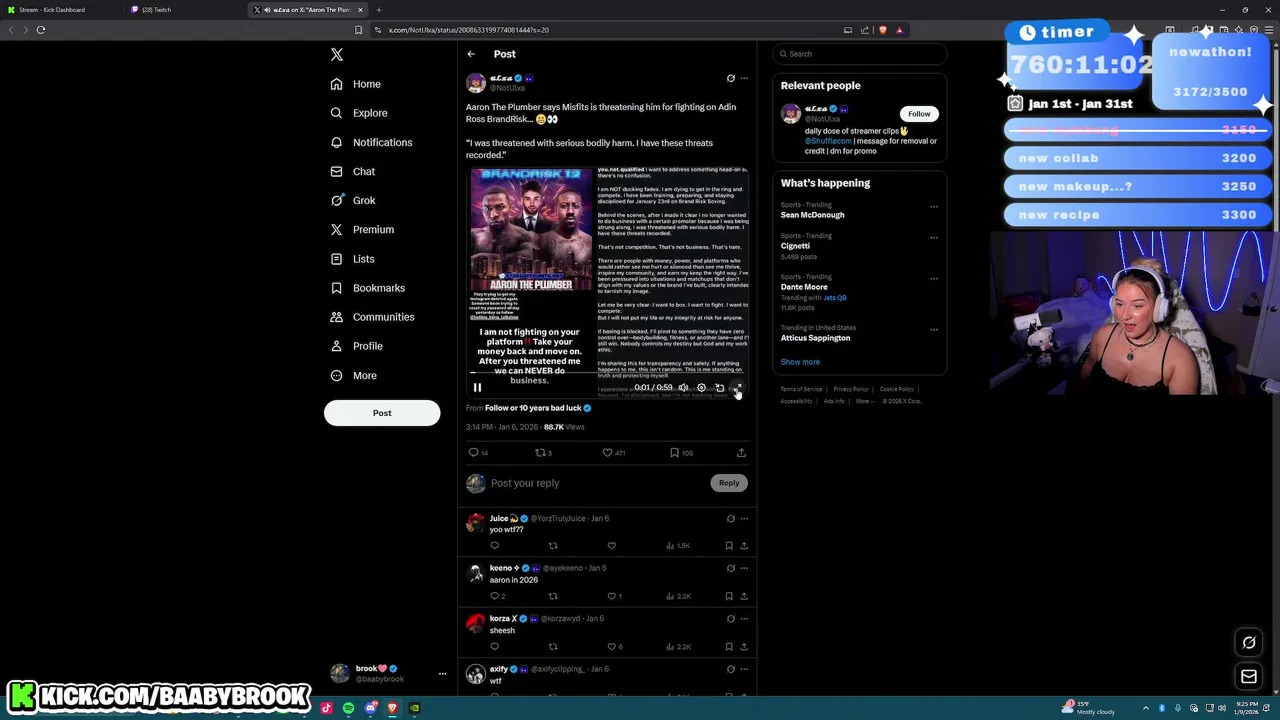Open more options on Juice's reply

744,519
